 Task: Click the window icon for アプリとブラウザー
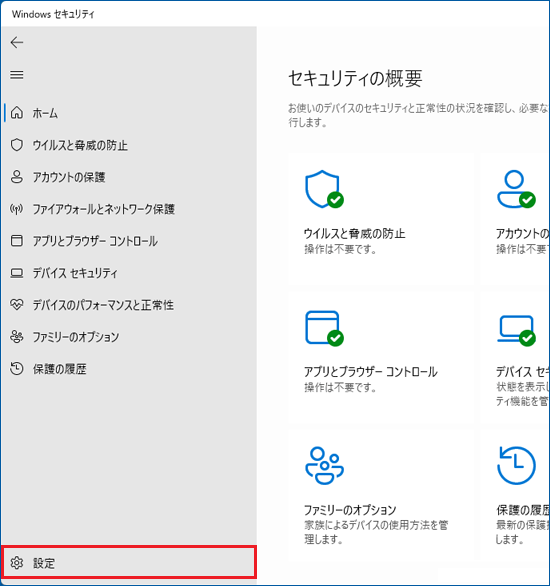tap(17, 241)
